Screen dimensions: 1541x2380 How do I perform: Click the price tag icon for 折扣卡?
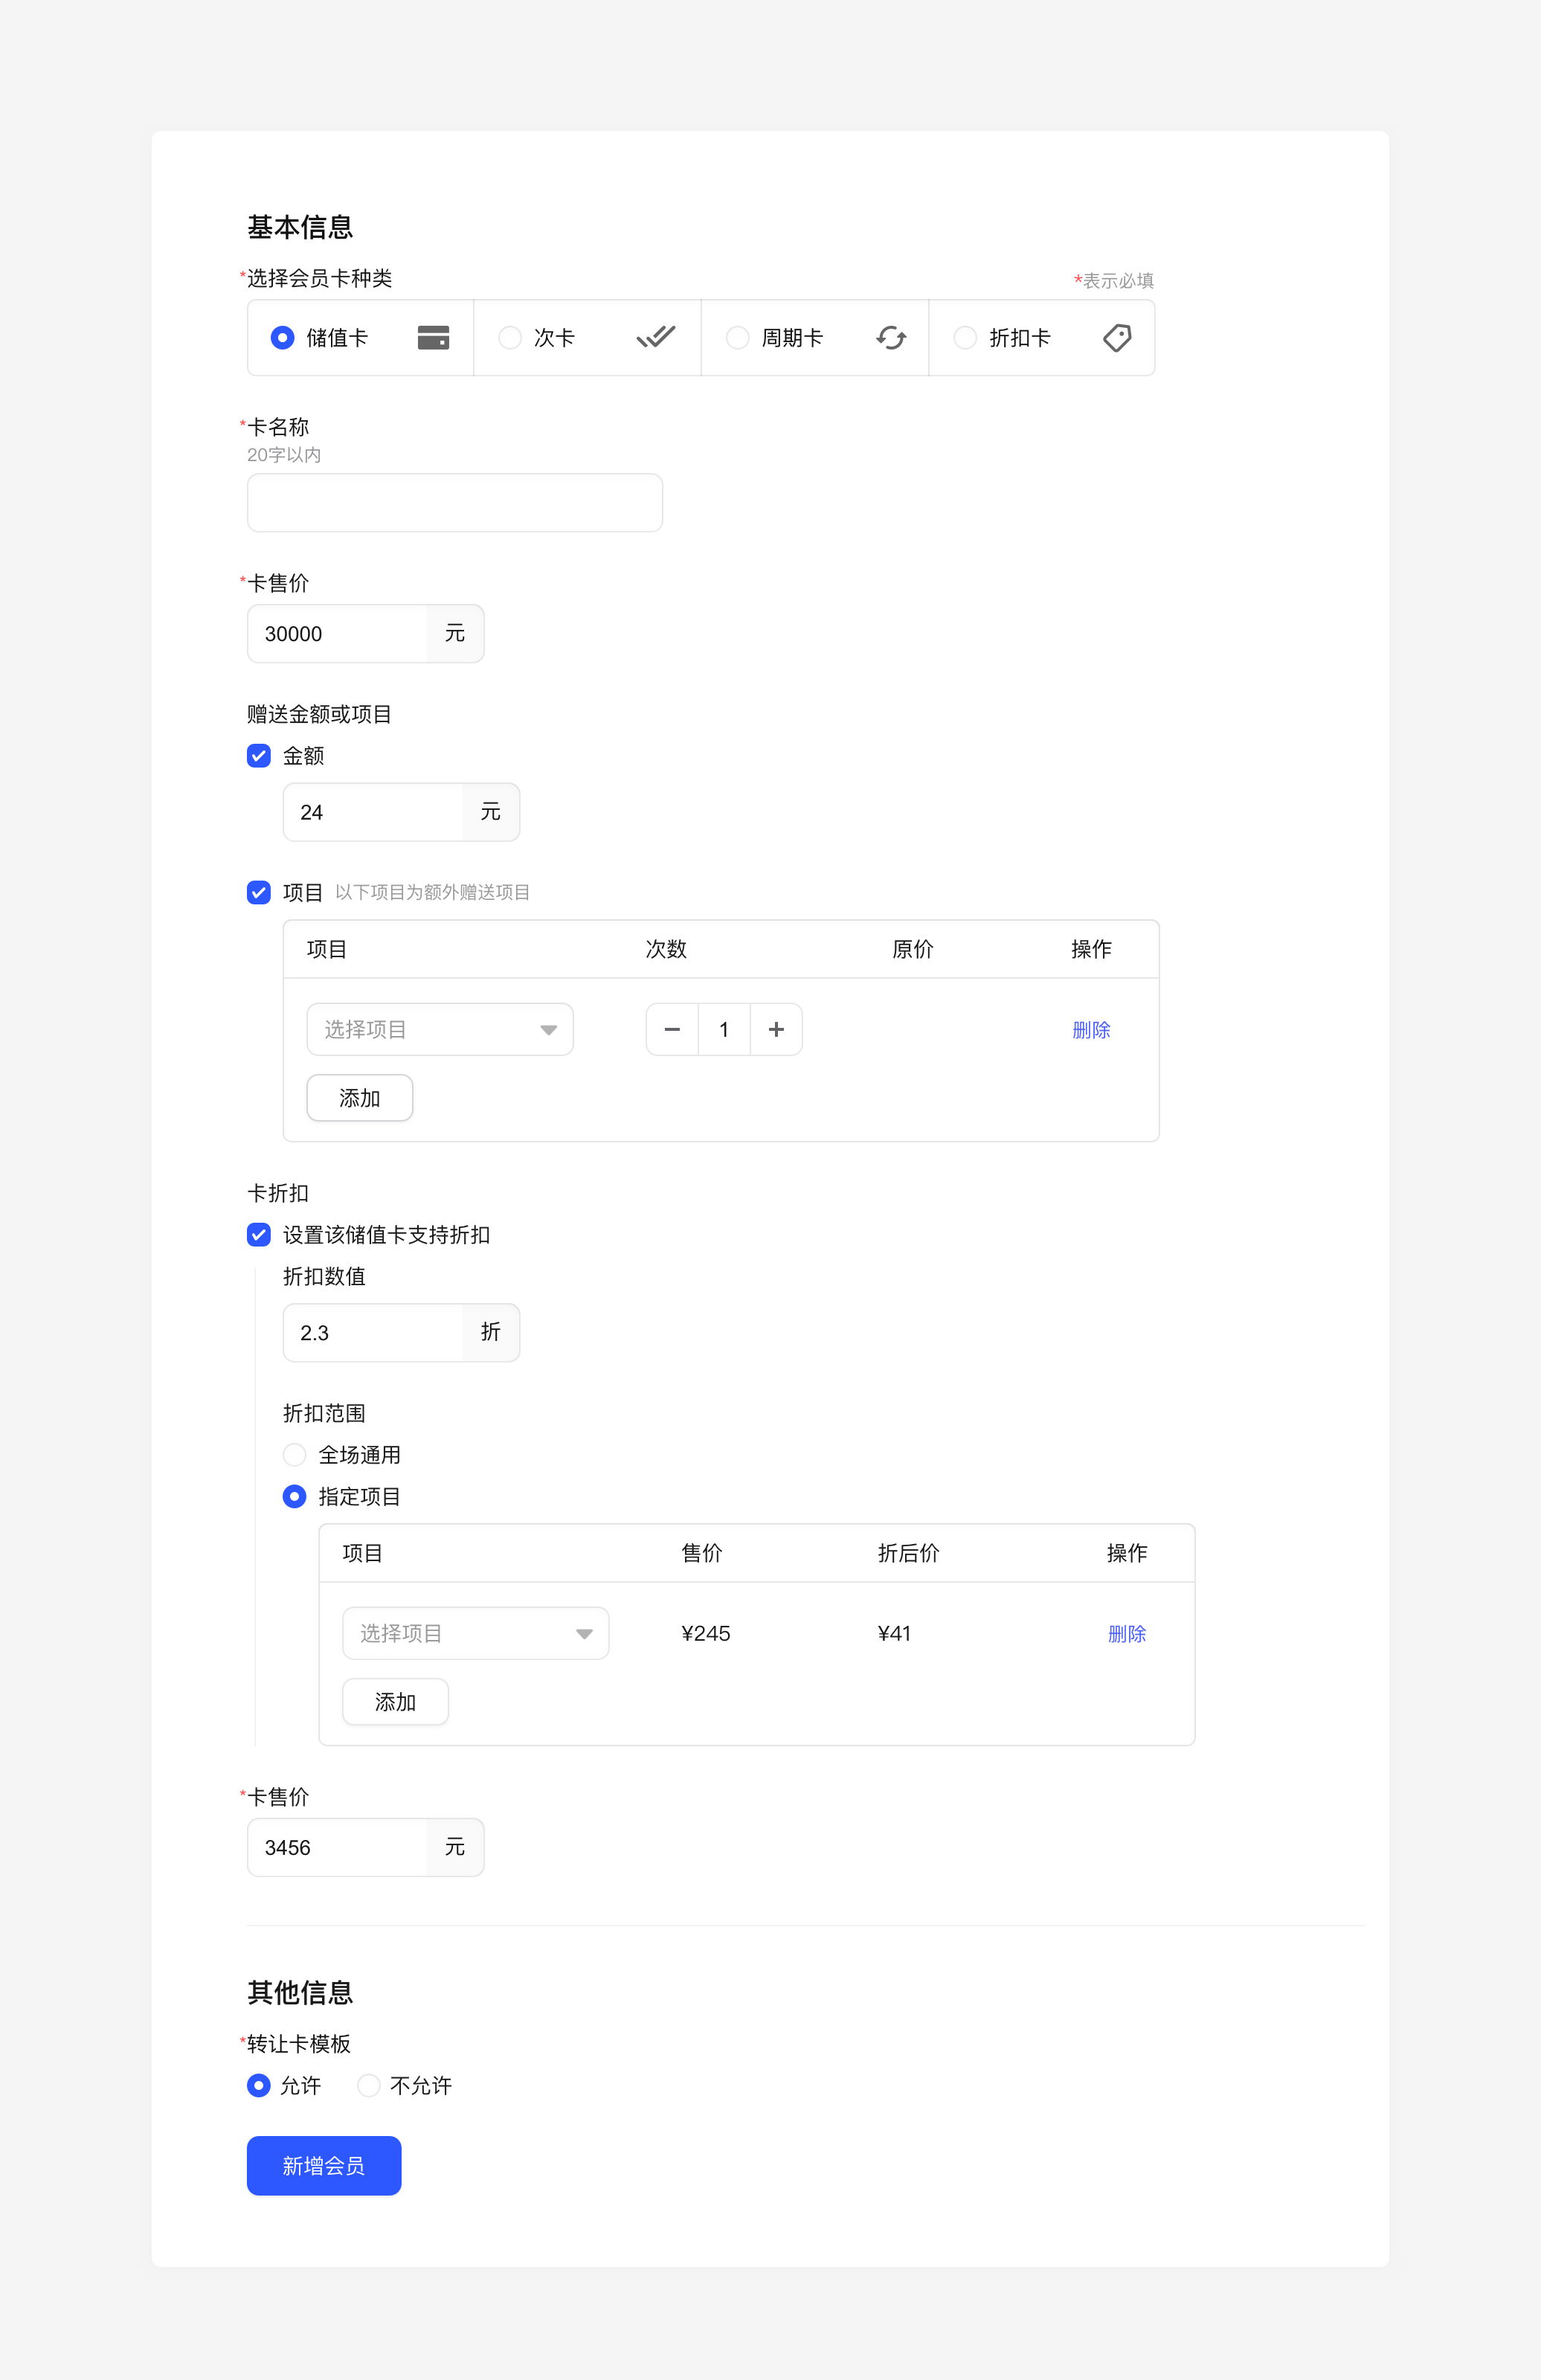[1117, 338]
